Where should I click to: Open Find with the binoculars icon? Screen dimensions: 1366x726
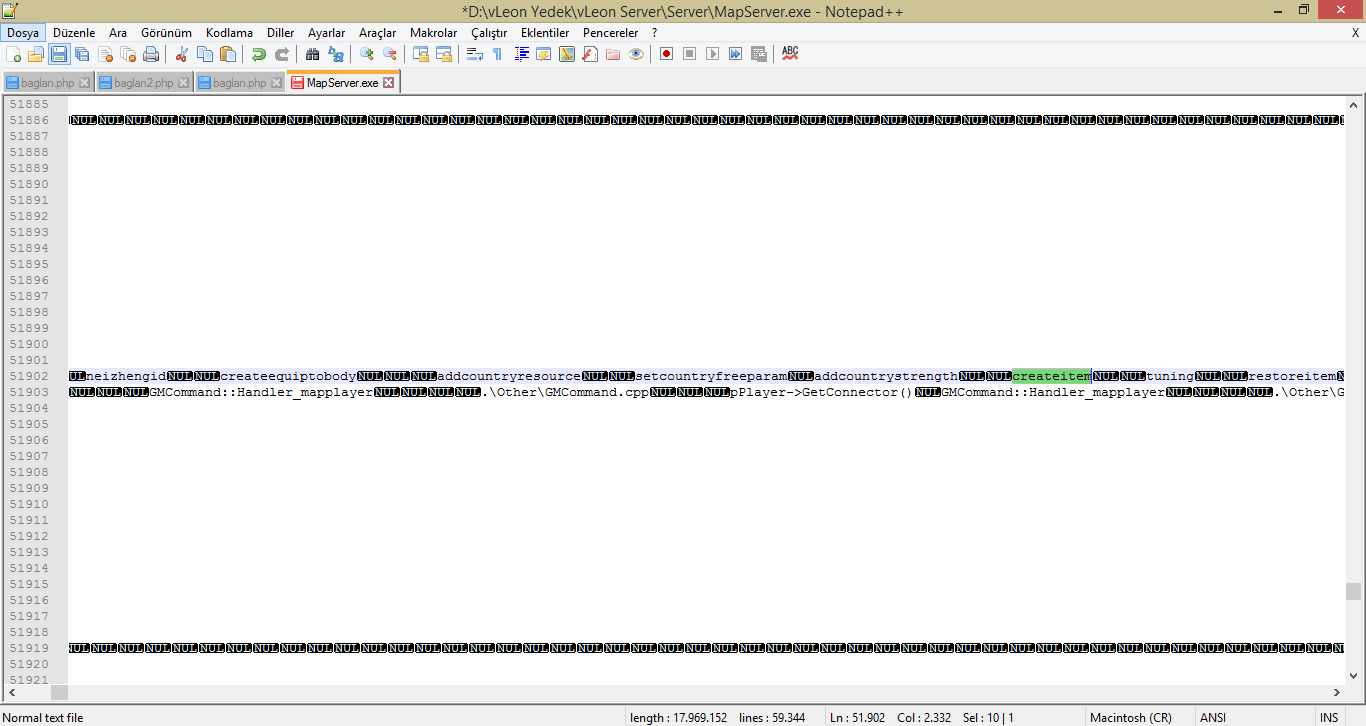pos(313,54)
